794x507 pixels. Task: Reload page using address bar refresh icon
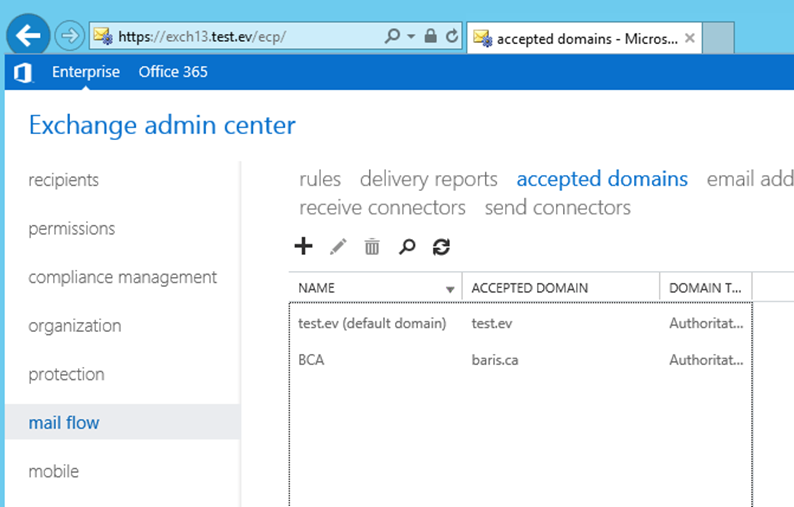452,36
